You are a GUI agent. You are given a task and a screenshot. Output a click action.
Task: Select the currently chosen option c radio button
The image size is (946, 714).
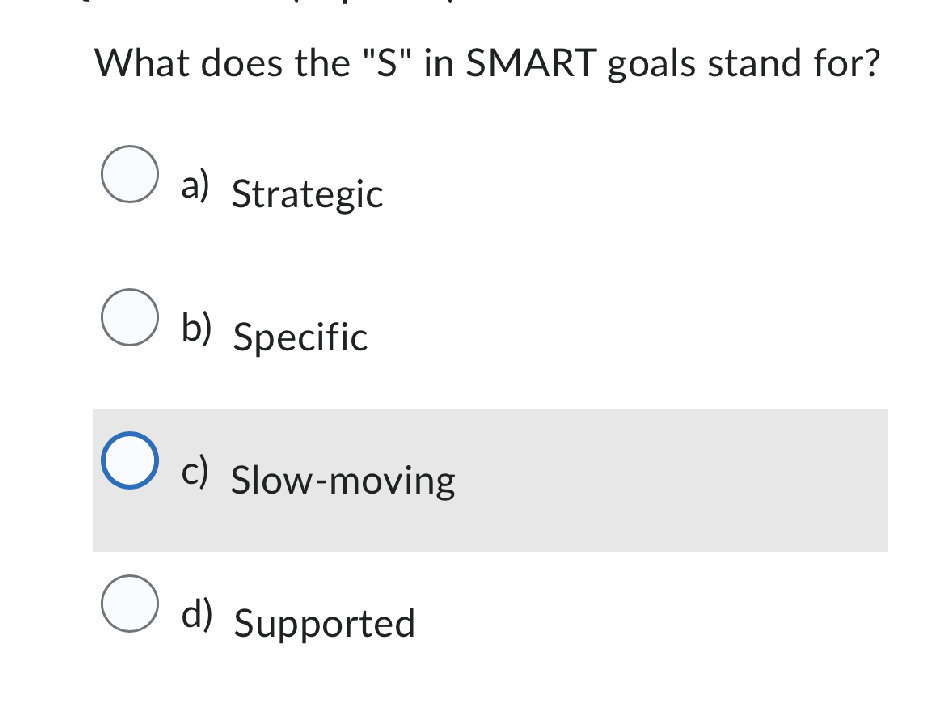[128, 460]
